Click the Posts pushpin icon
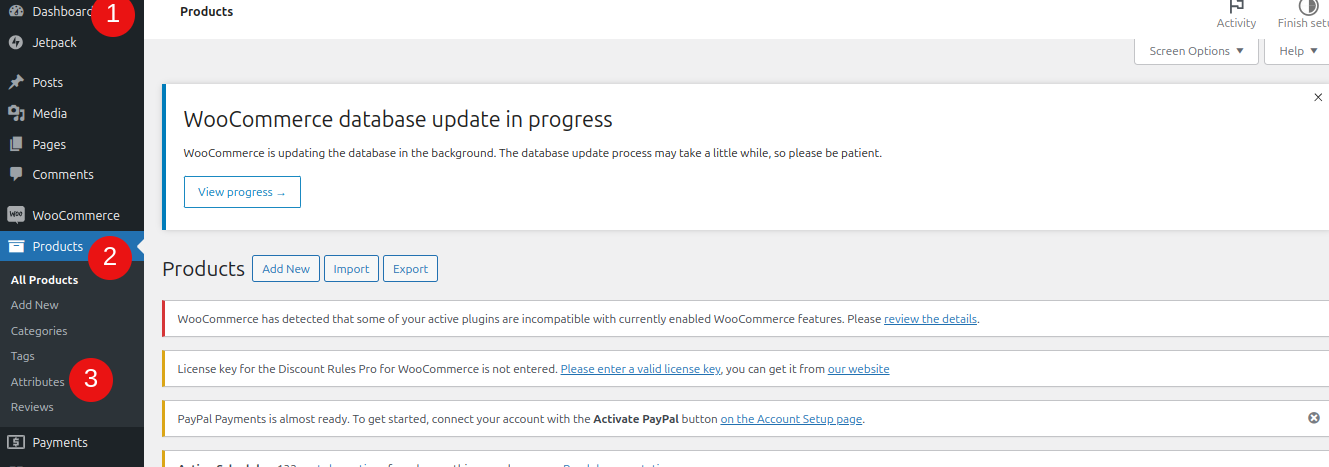The height and width of the screenshot is (467, 1329). 16,83
